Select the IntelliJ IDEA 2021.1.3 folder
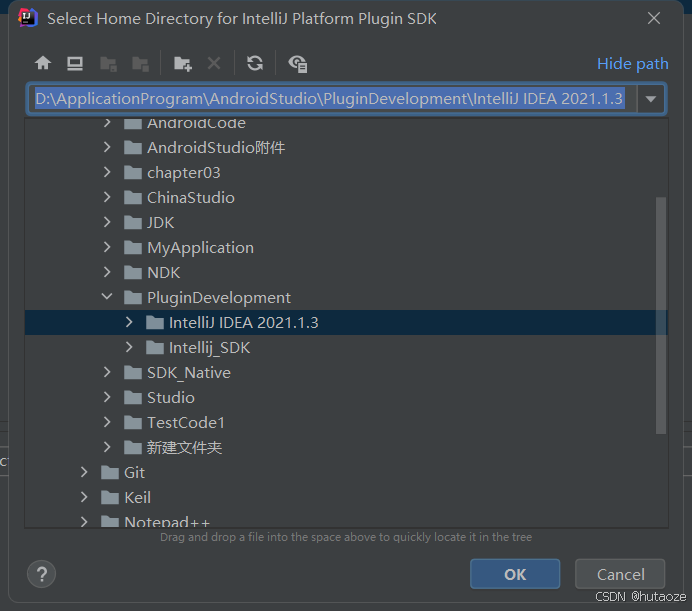 click(x=346, y=322)
